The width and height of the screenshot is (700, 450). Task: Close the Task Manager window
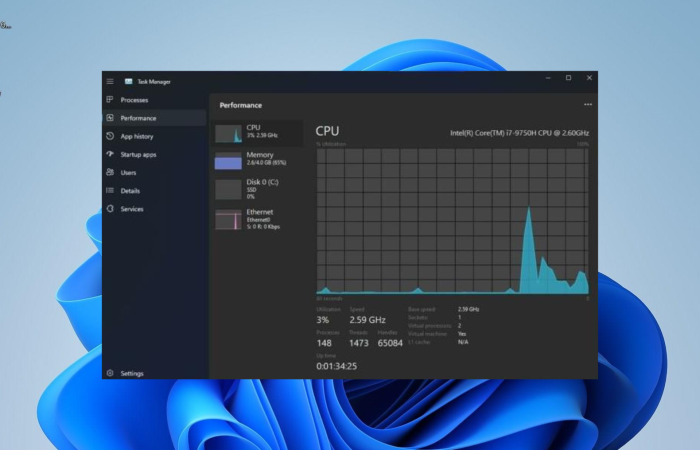click(589, 78)
